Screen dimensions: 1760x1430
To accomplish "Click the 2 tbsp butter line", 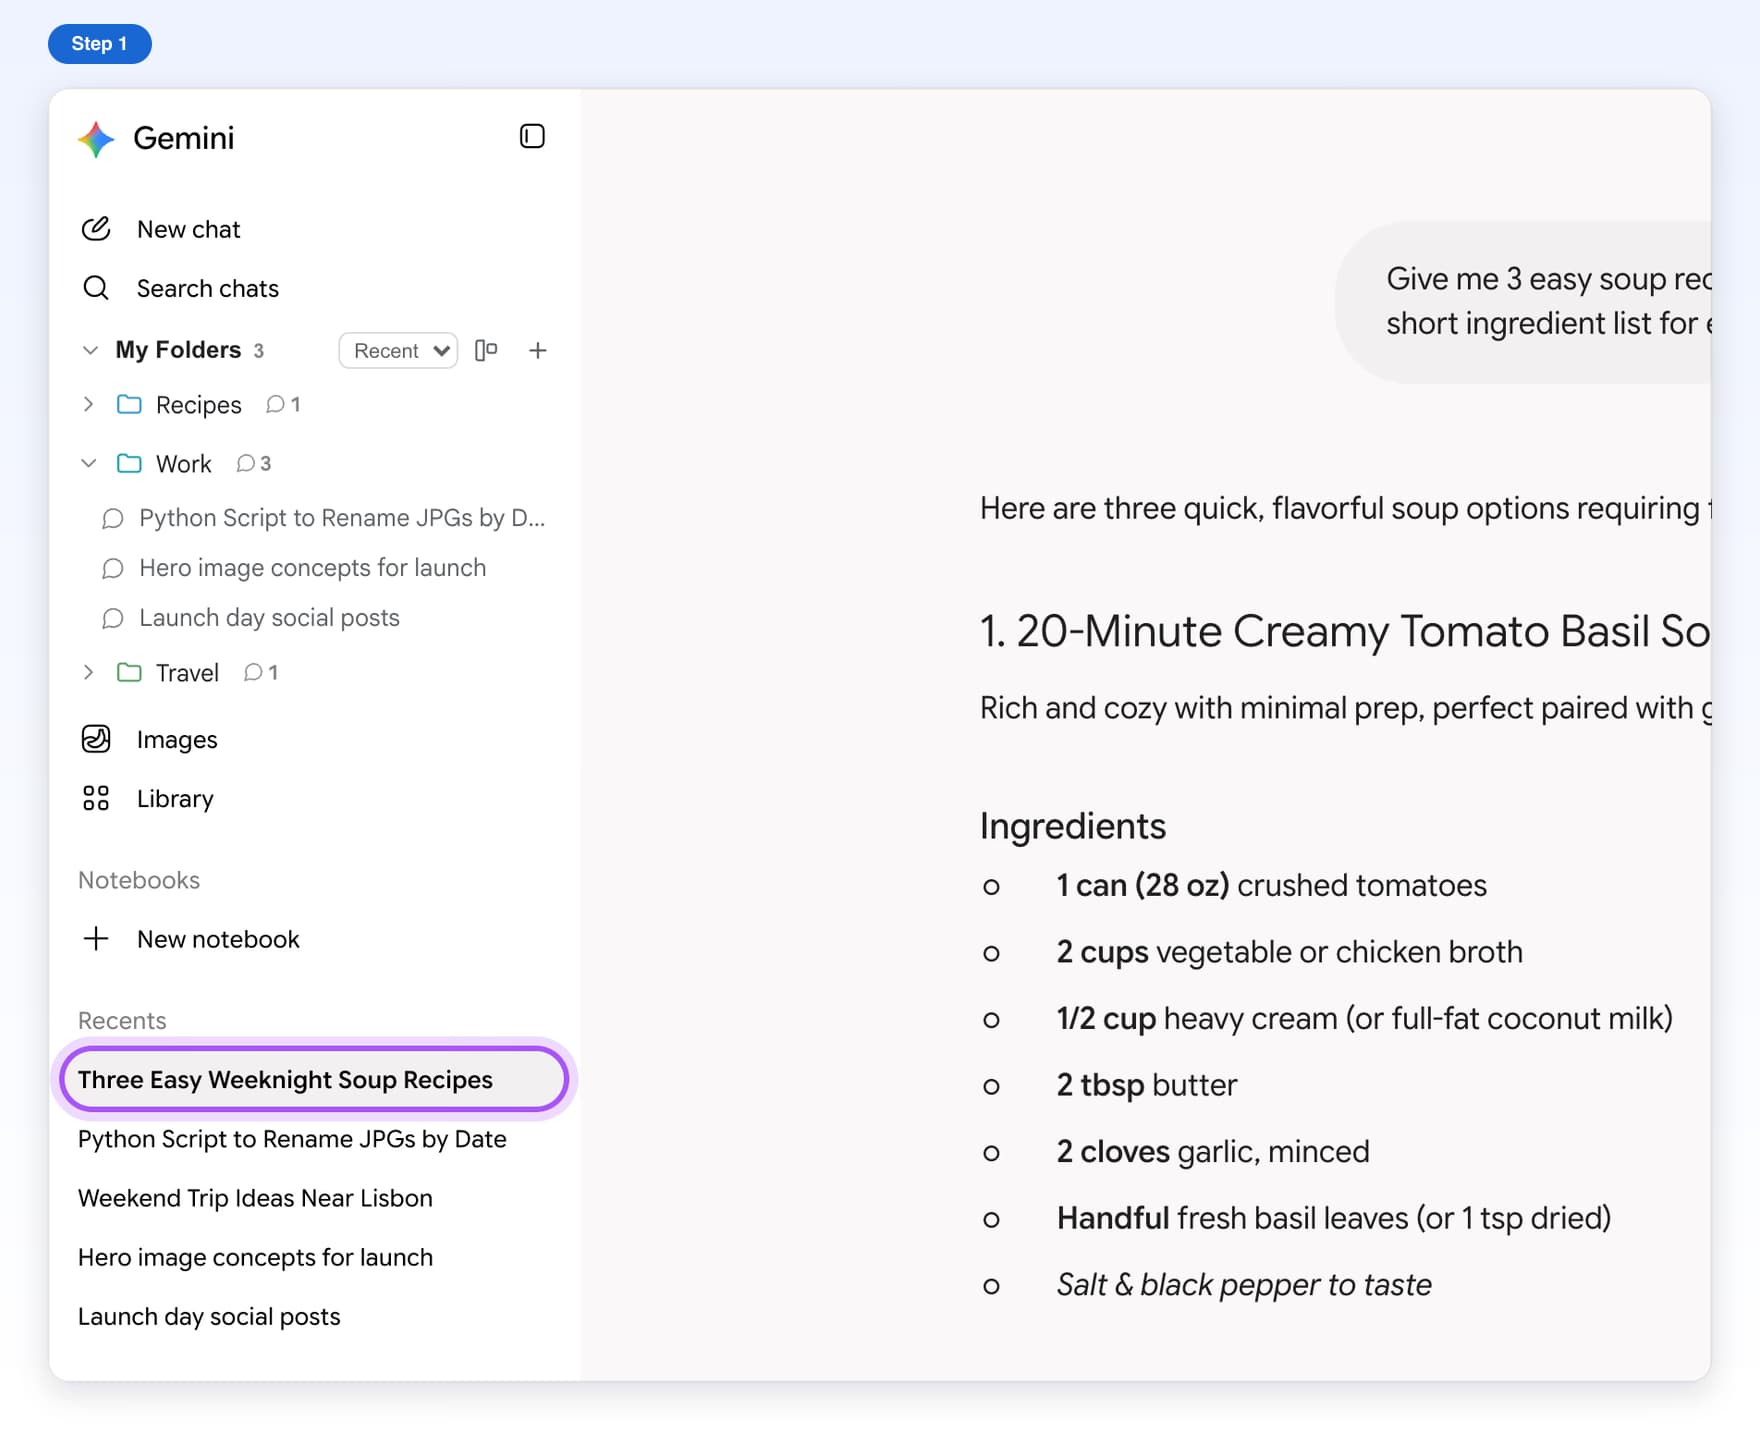I will pos(1147,1085).
